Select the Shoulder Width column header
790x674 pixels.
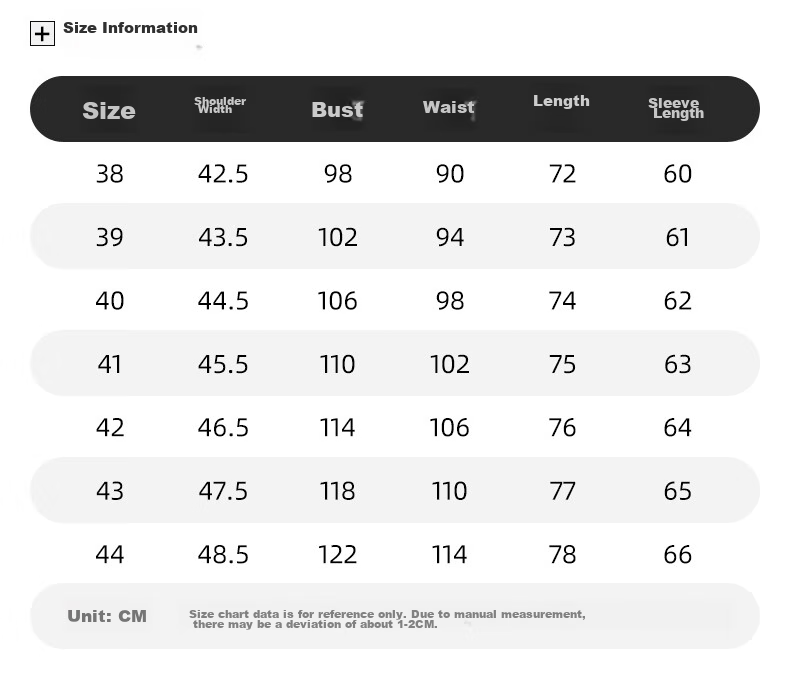coord(220,105)
